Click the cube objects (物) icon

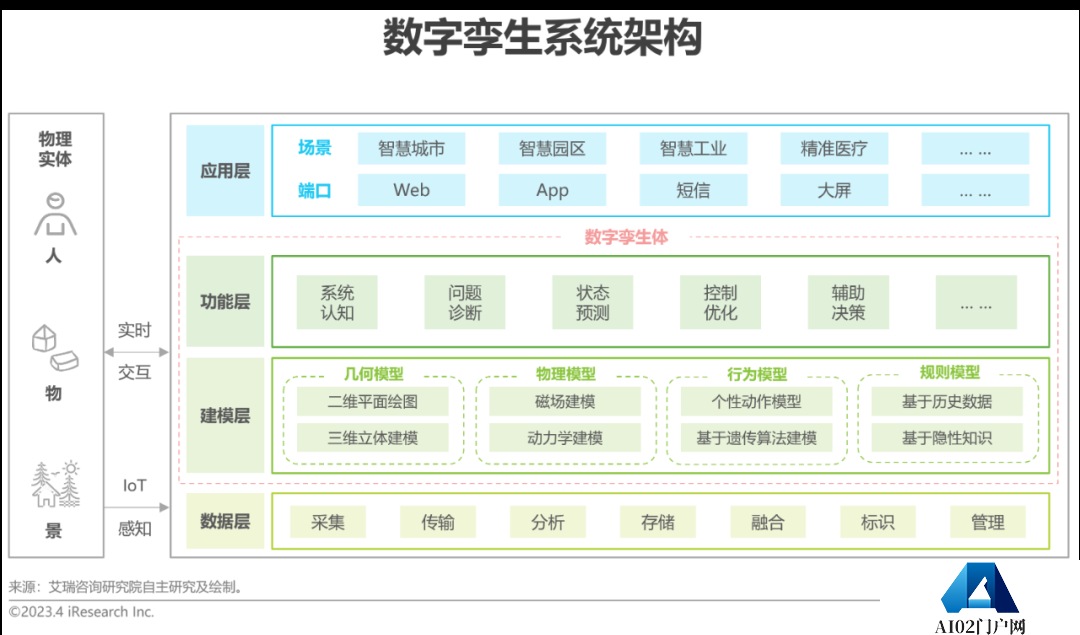[x=55, y=348]
